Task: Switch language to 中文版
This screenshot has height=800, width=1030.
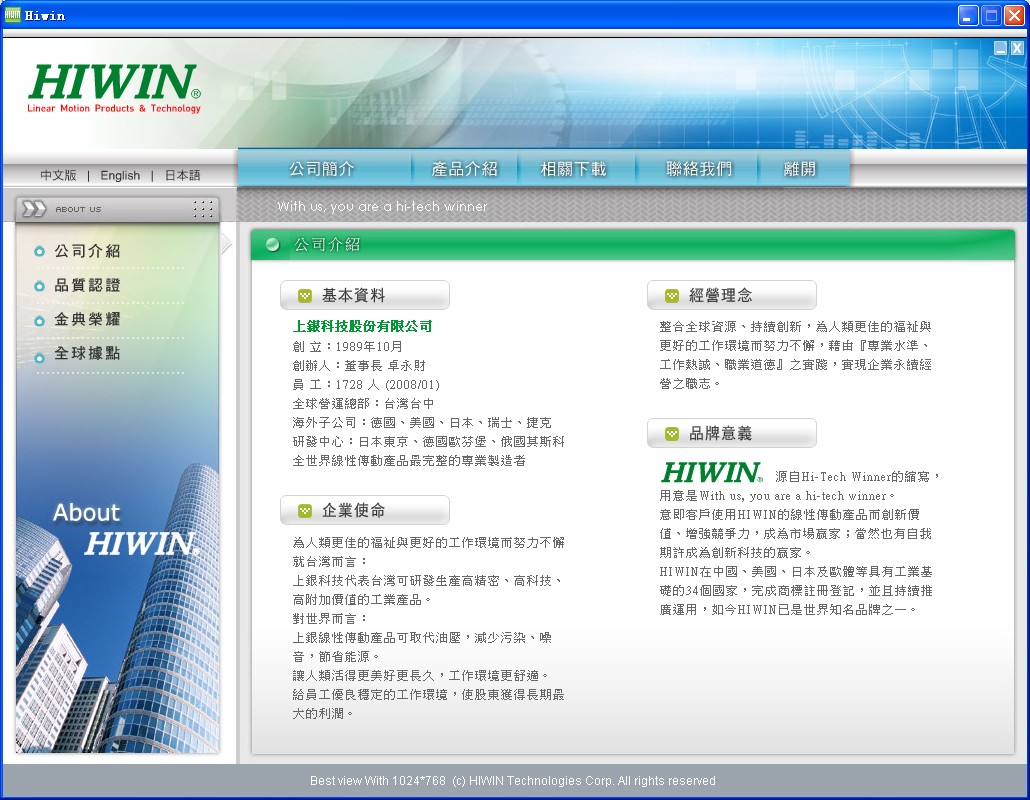Action: click(x=58, y=175)
